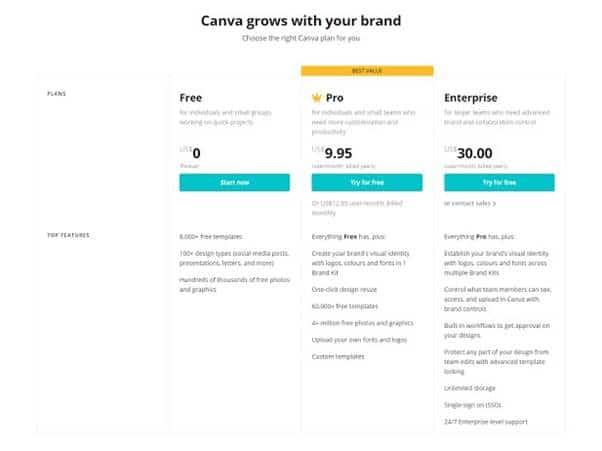
Task: Click the arrow after contact sales
Action: pyautogui.click(x=494, y=203)
